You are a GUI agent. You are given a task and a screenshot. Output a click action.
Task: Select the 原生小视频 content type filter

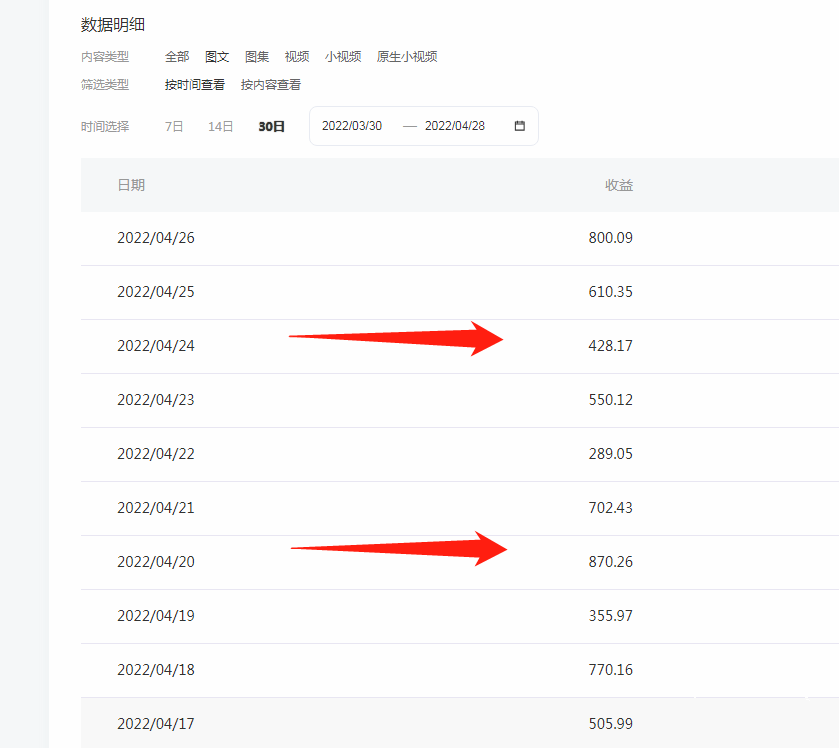tap(407, 57)
